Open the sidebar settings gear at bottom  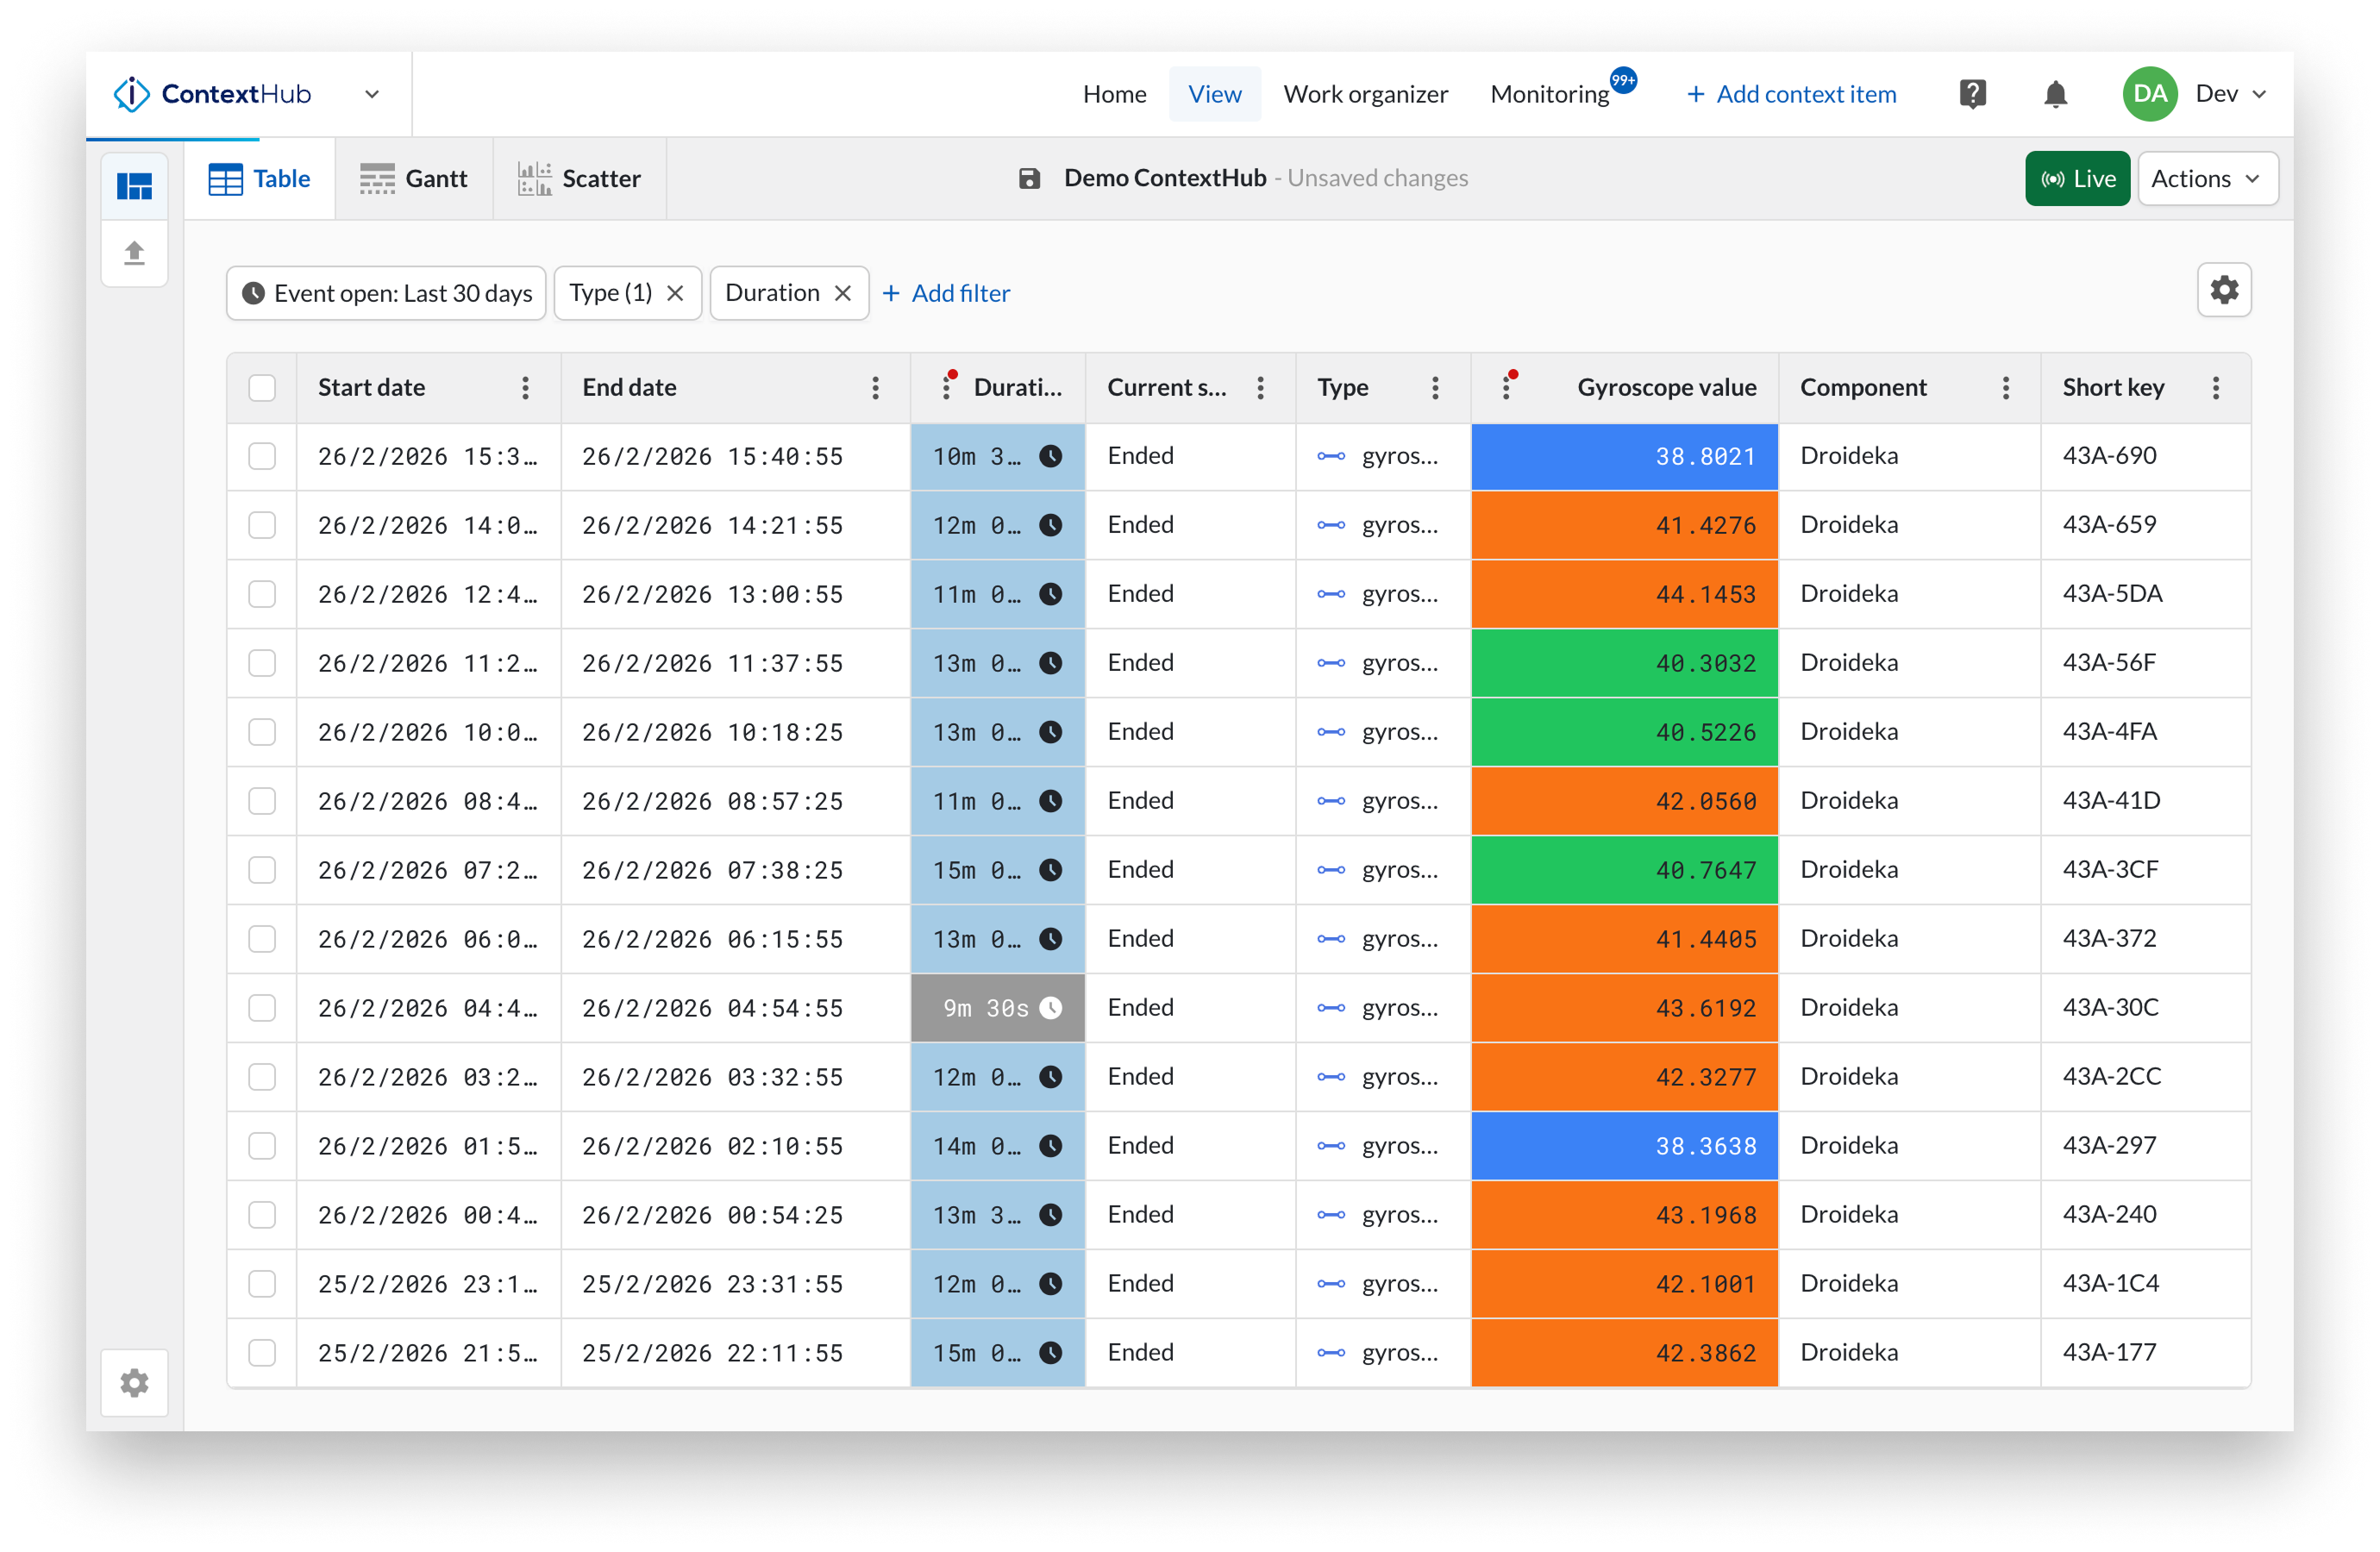pyautogui.click(x=134, y=1383)
